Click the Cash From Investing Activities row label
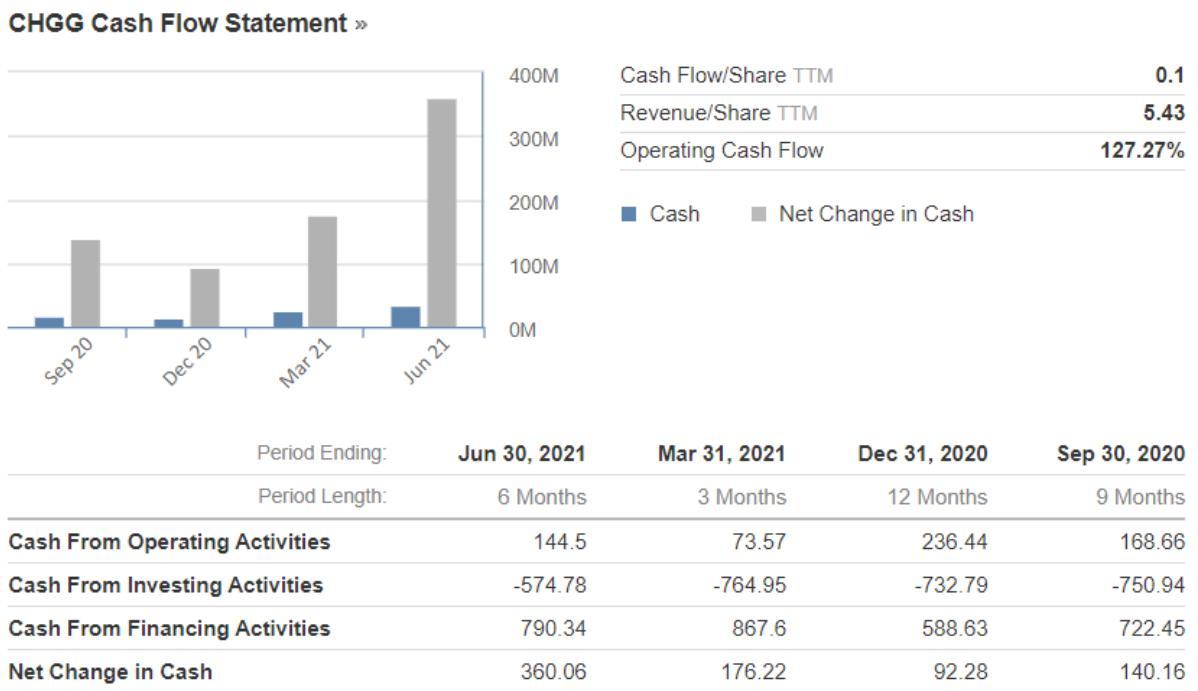Image resolution: width=1198 pixels, height=691 pixels. click(x=166, y=586)
